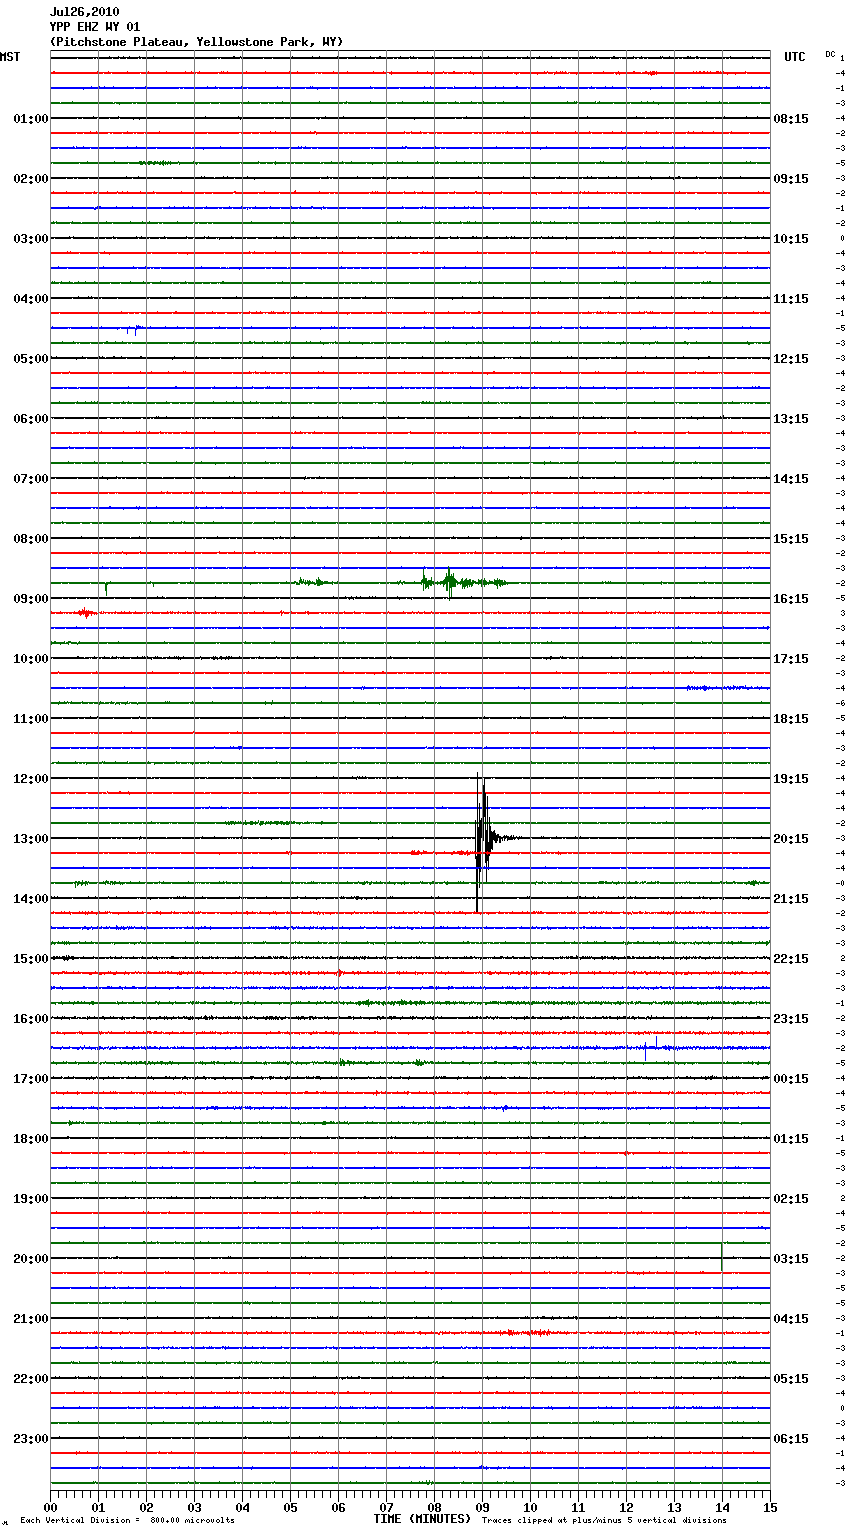Click the DC column header

tap(830, 54)
